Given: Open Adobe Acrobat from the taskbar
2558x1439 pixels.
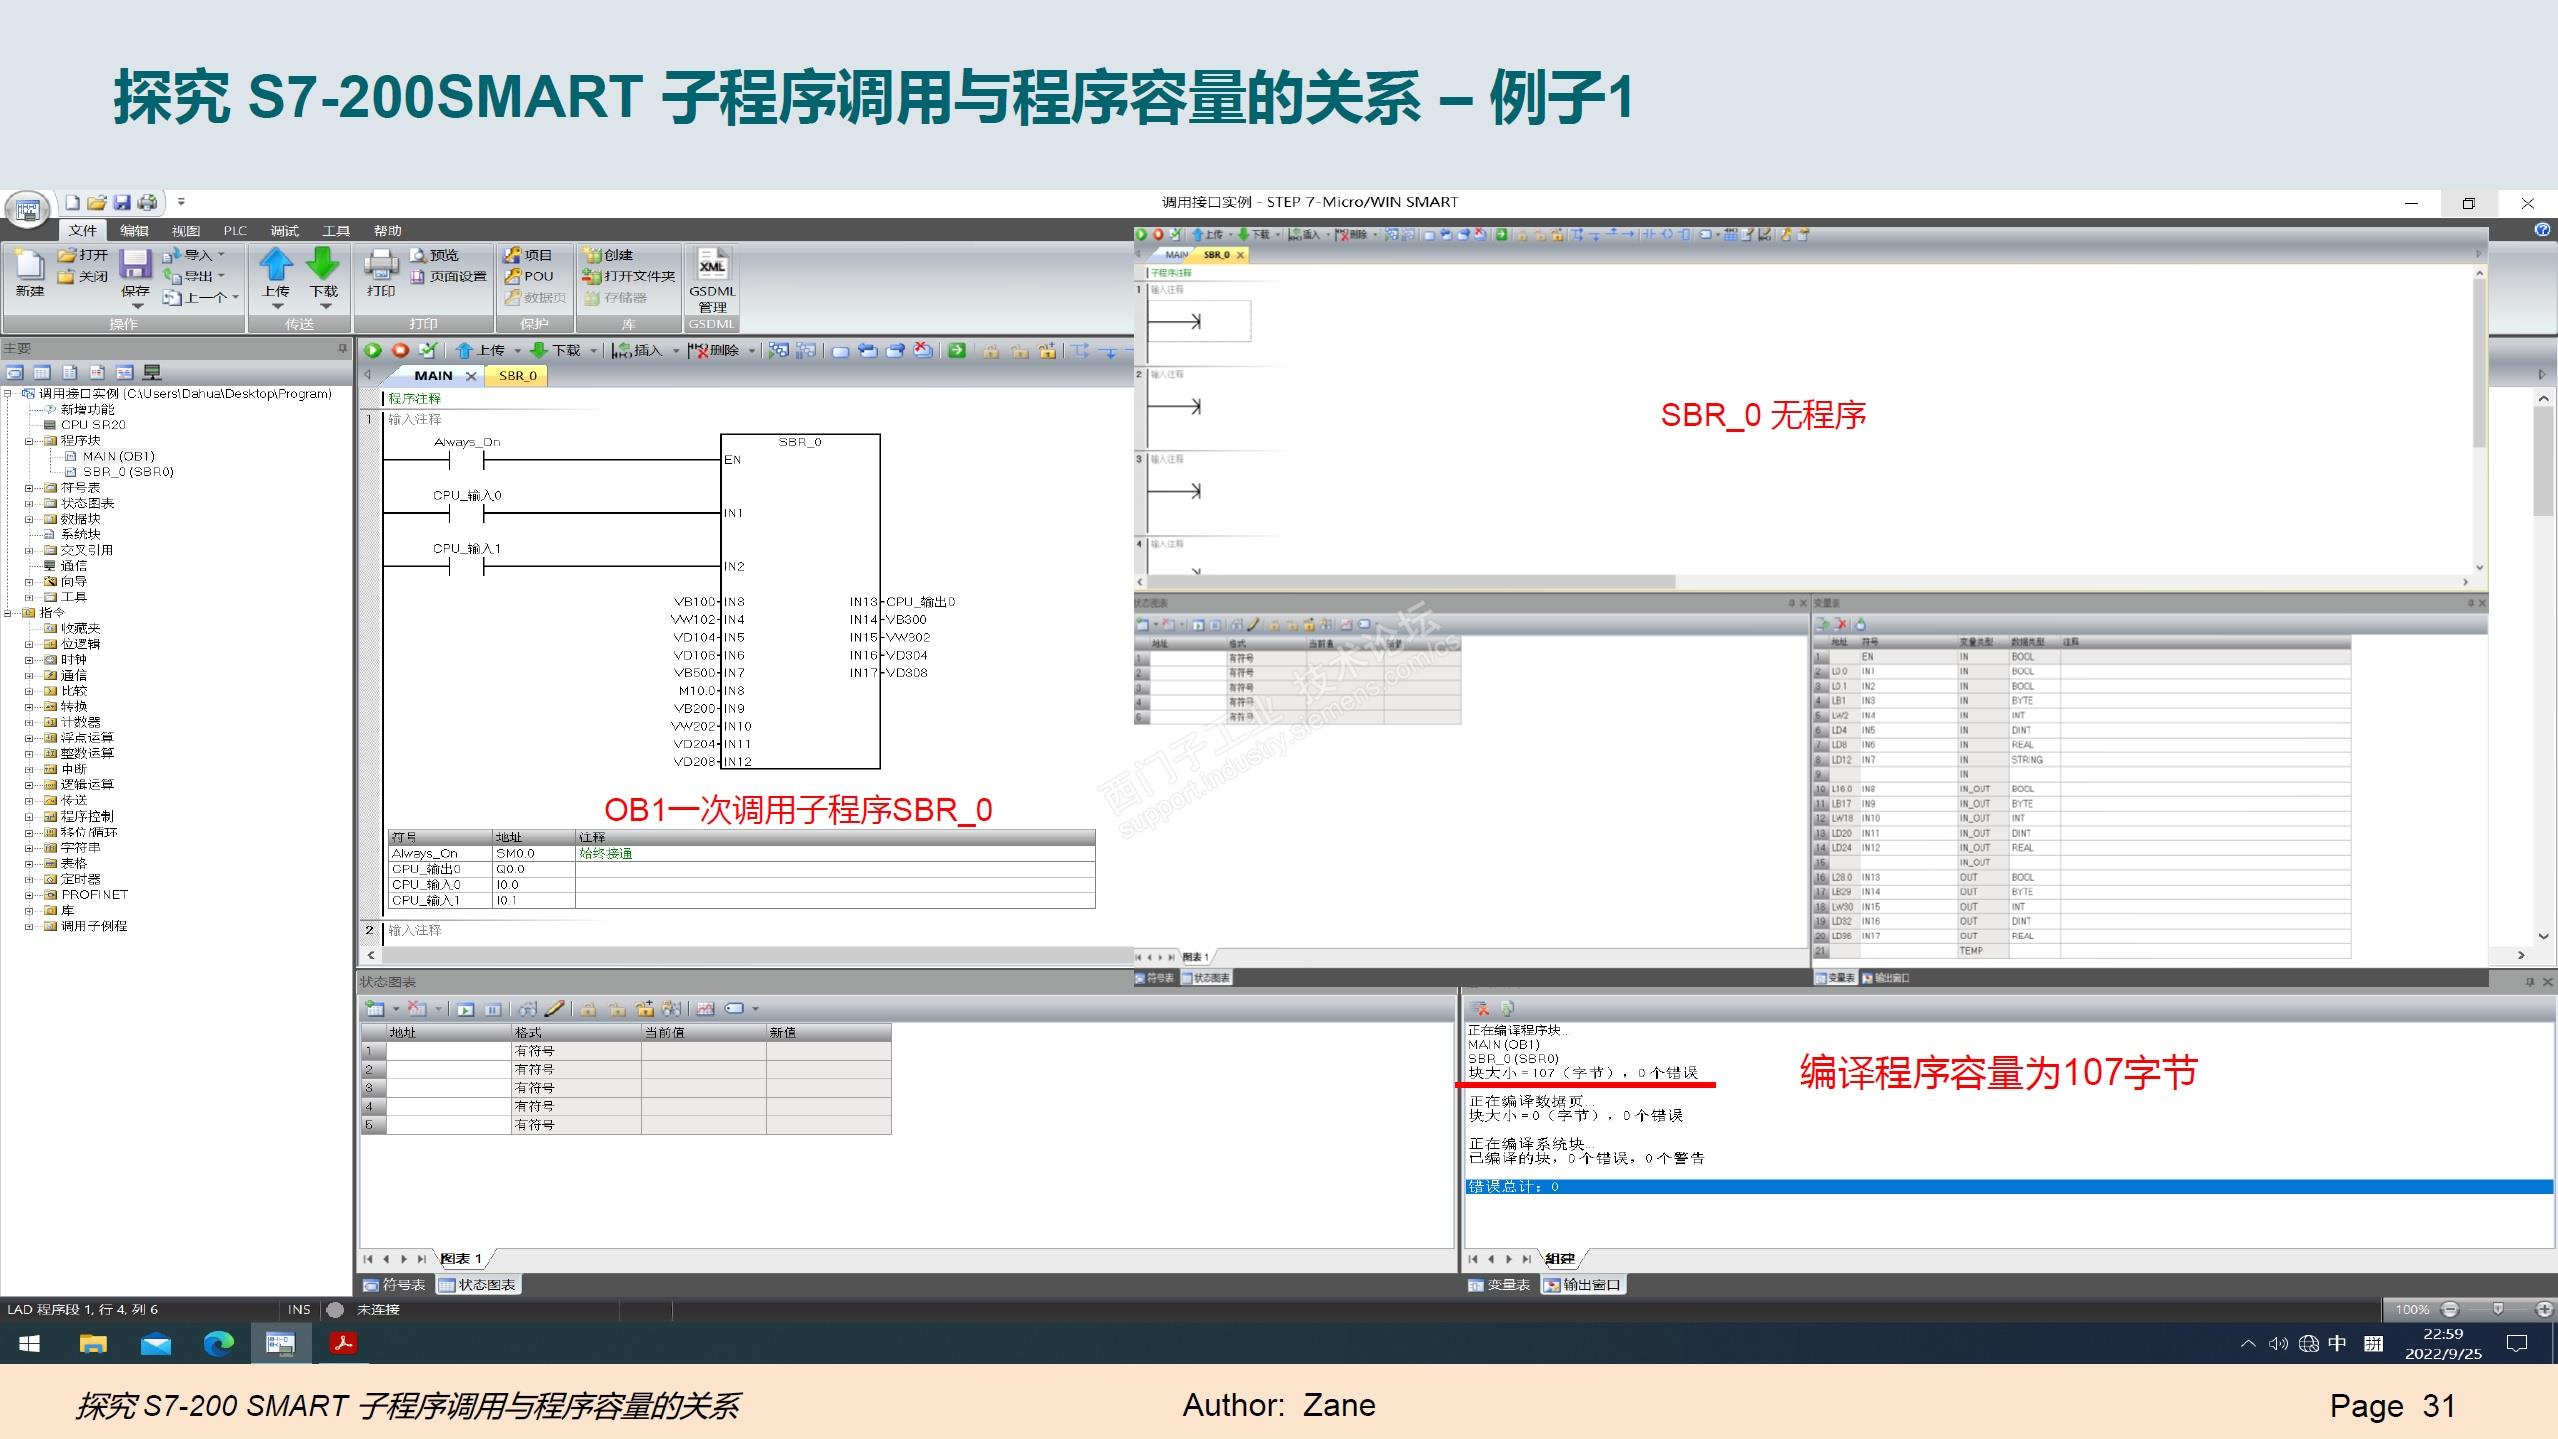Looking at the screenshot, I should click(343, 1343).
